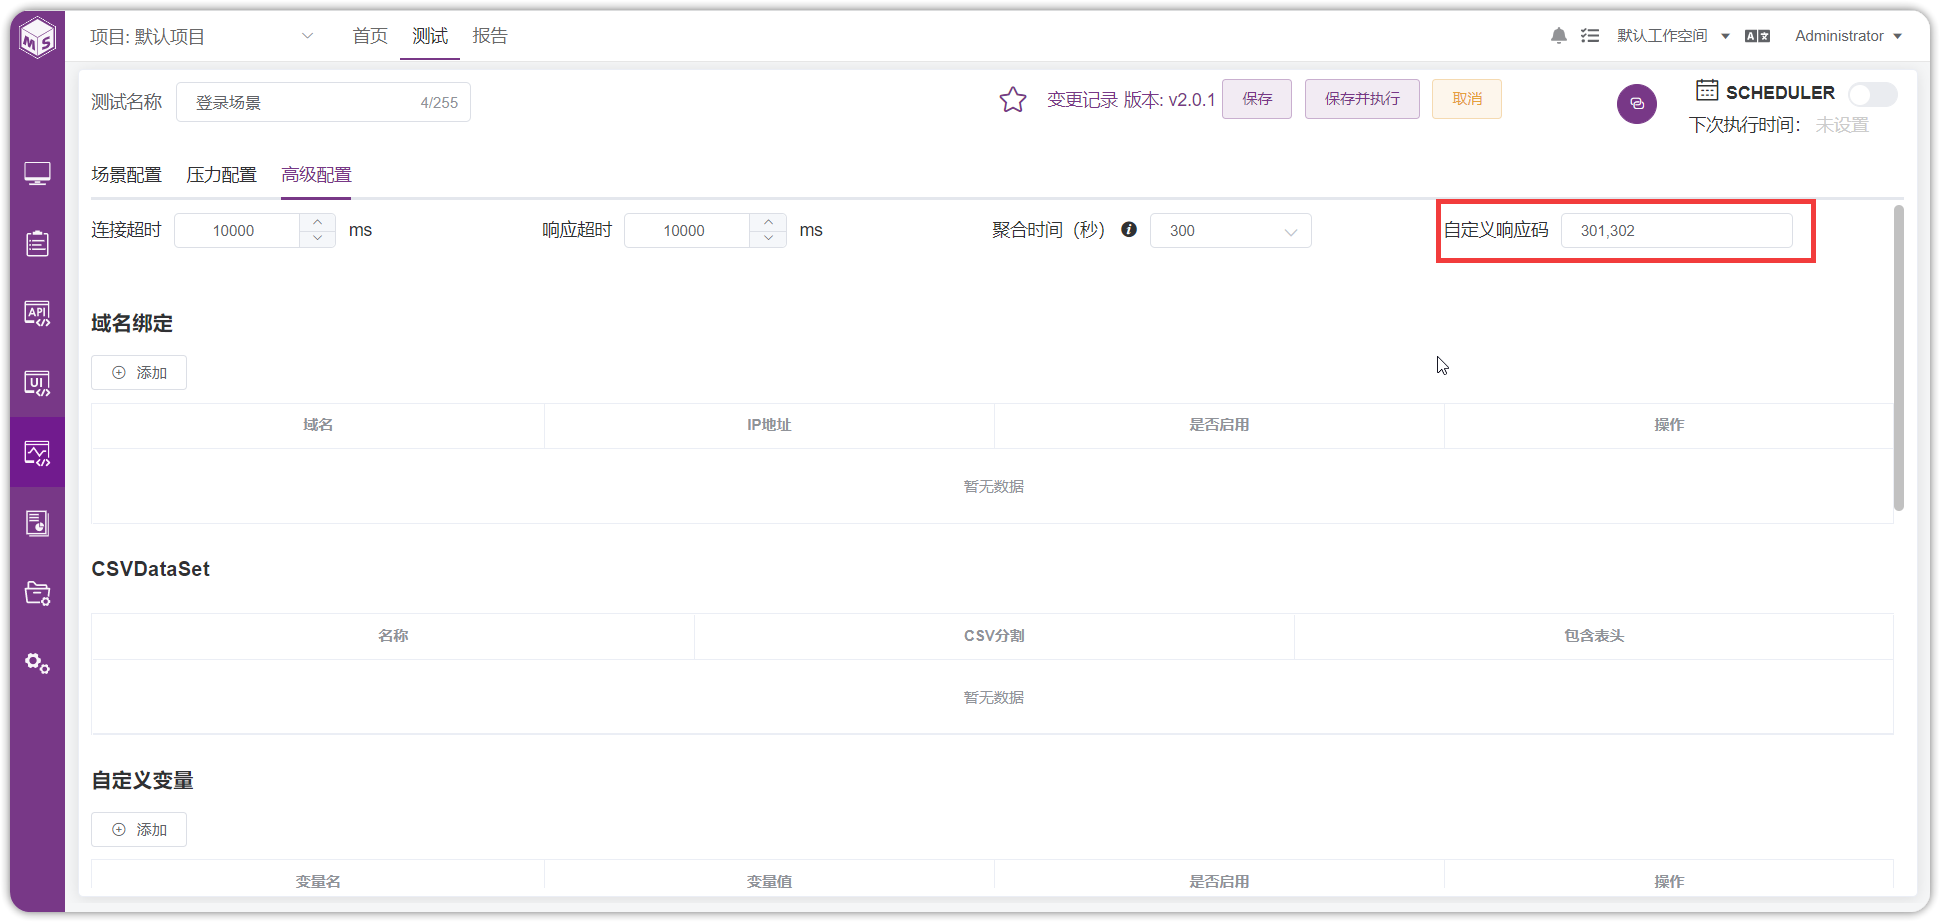Click the 自定义响应码 input field
The height and width of the screenshot is (922, 1940).
[x=1676, y=230]
